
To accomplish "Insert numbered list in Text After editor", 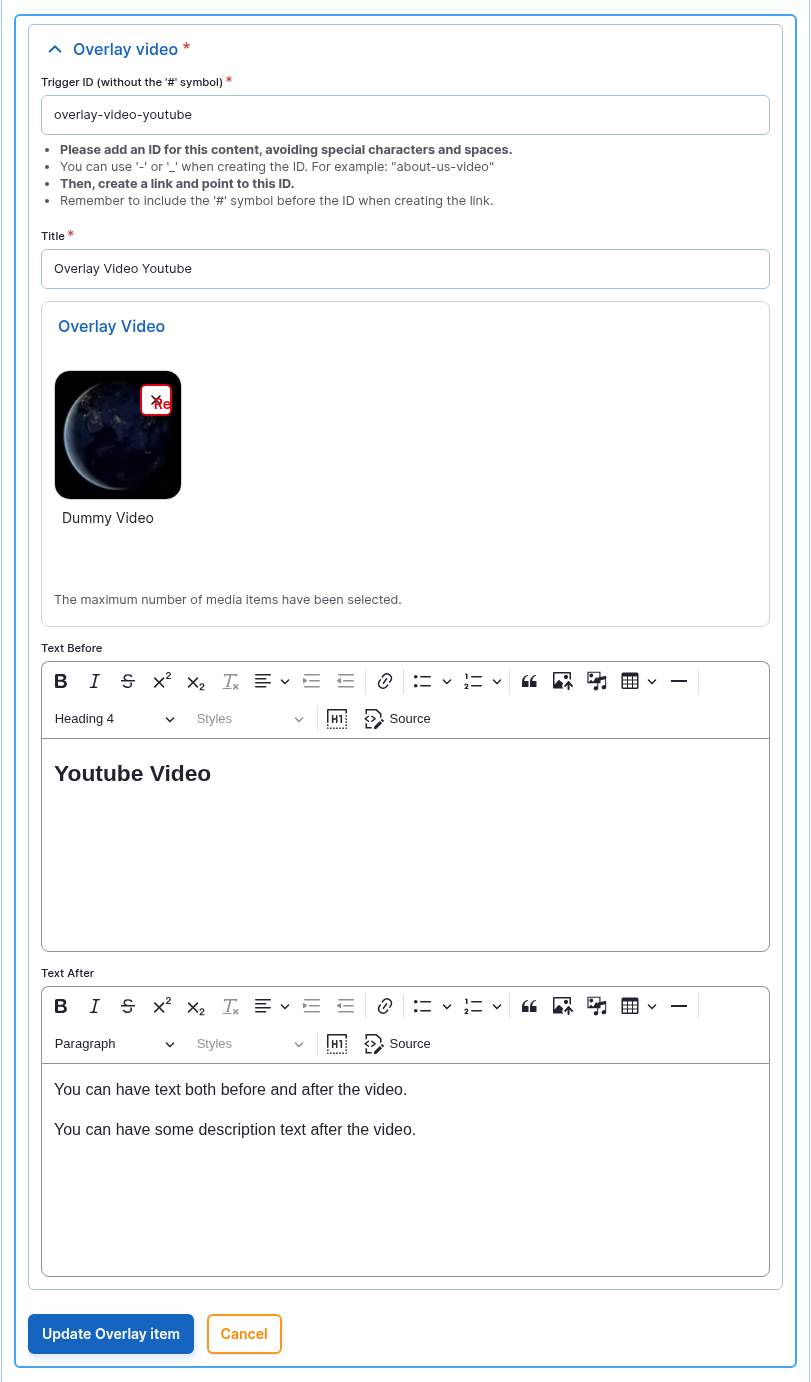I will pyautogui.click(x=473, y=1006).
